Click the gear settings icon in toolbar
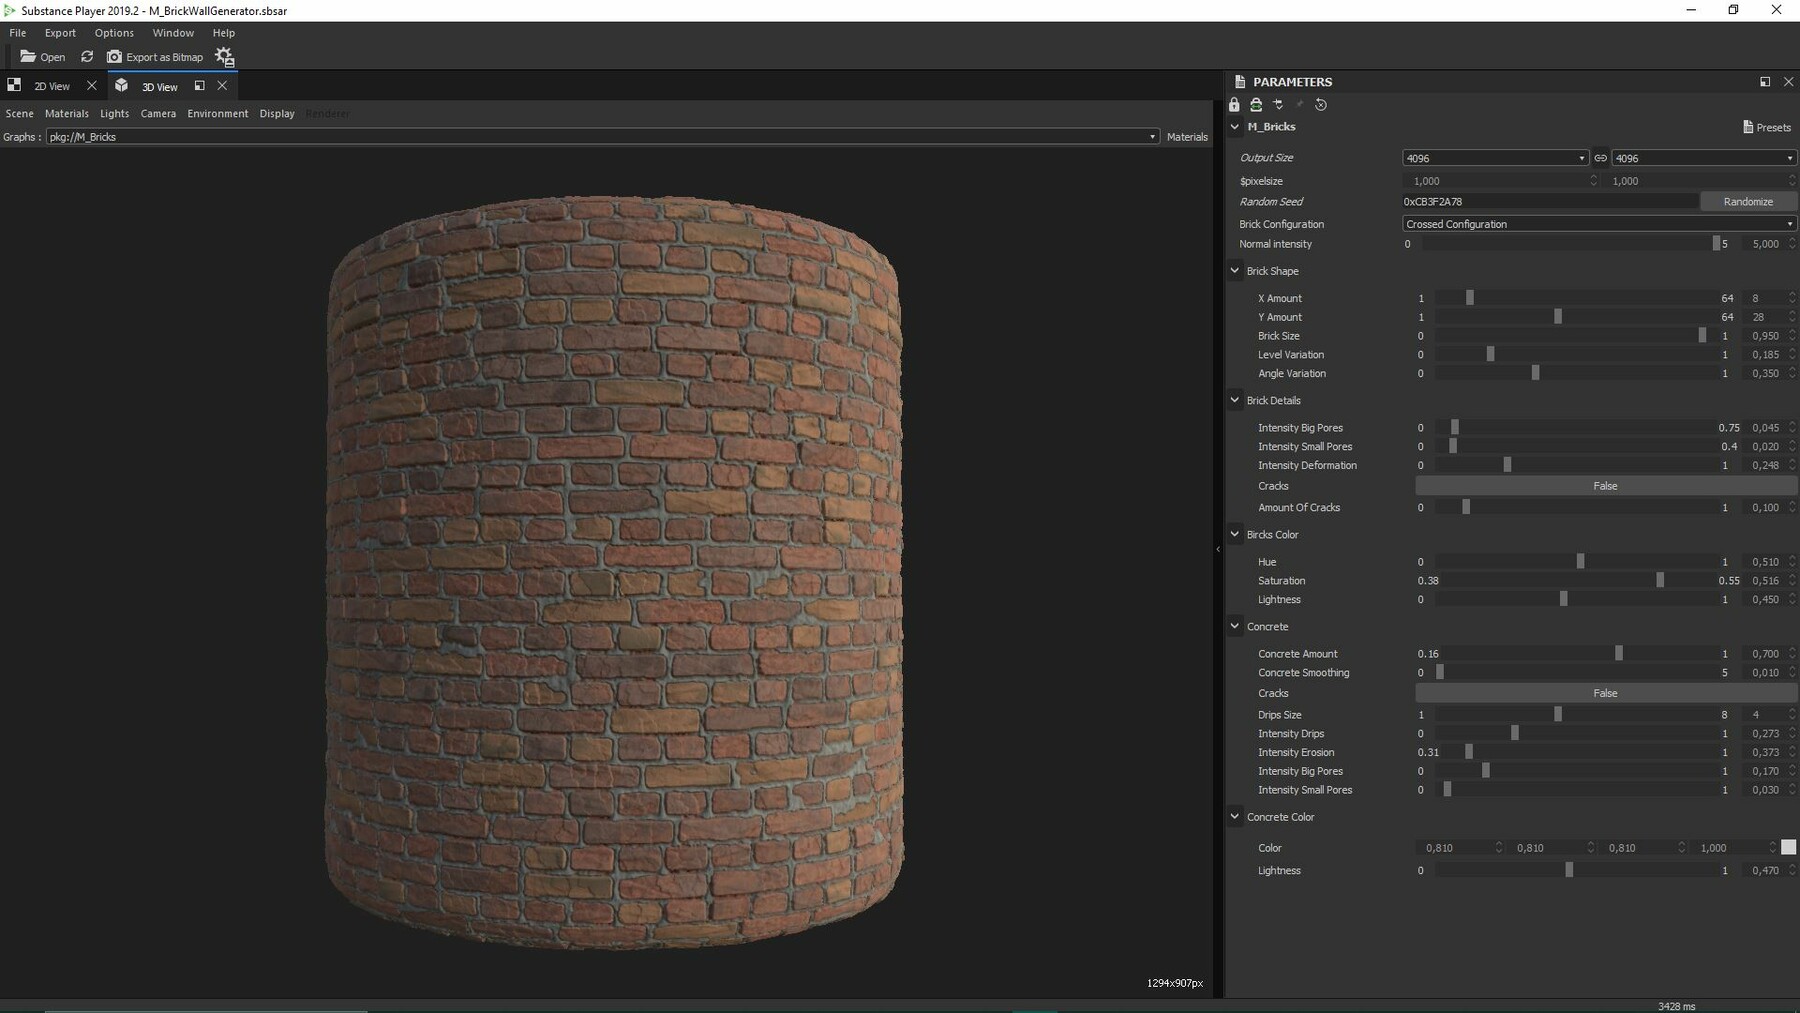1800x1013 pixels. point(224,57)
